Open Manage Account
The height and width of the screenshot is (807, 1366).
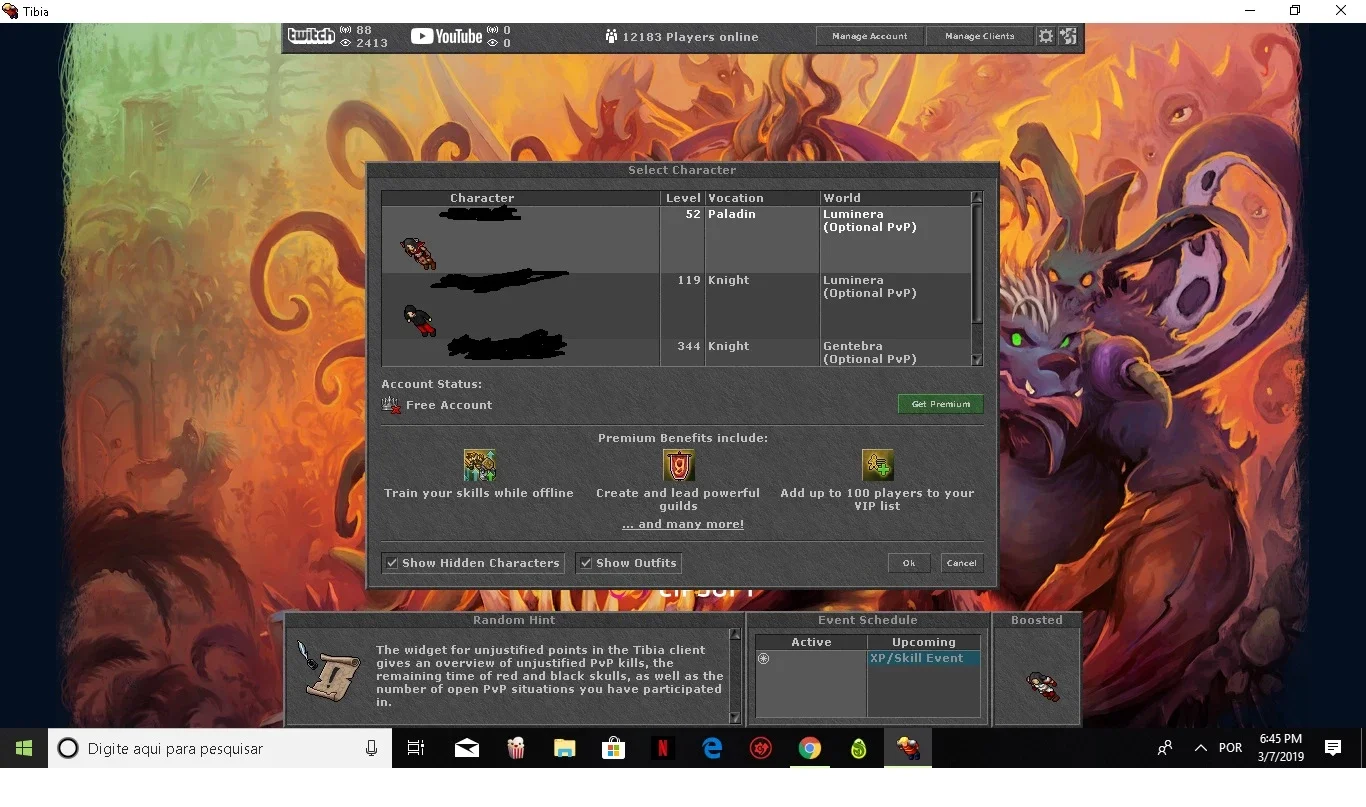point(870,36)
